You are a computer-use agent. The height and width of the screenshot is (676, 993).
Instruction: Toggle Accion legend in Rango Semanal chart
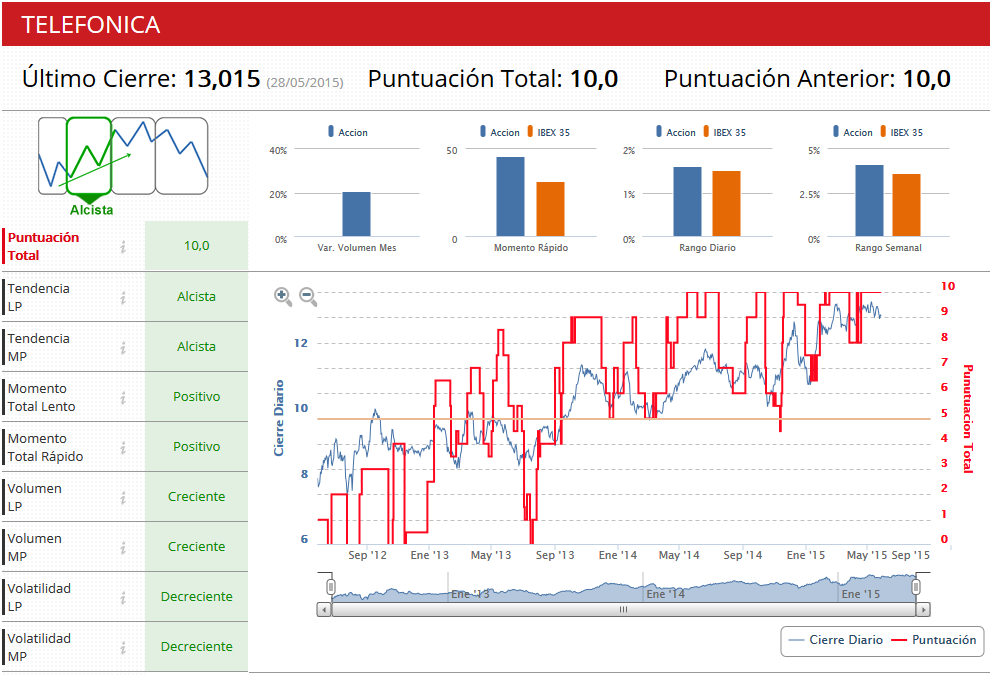[x=852, y=132]
